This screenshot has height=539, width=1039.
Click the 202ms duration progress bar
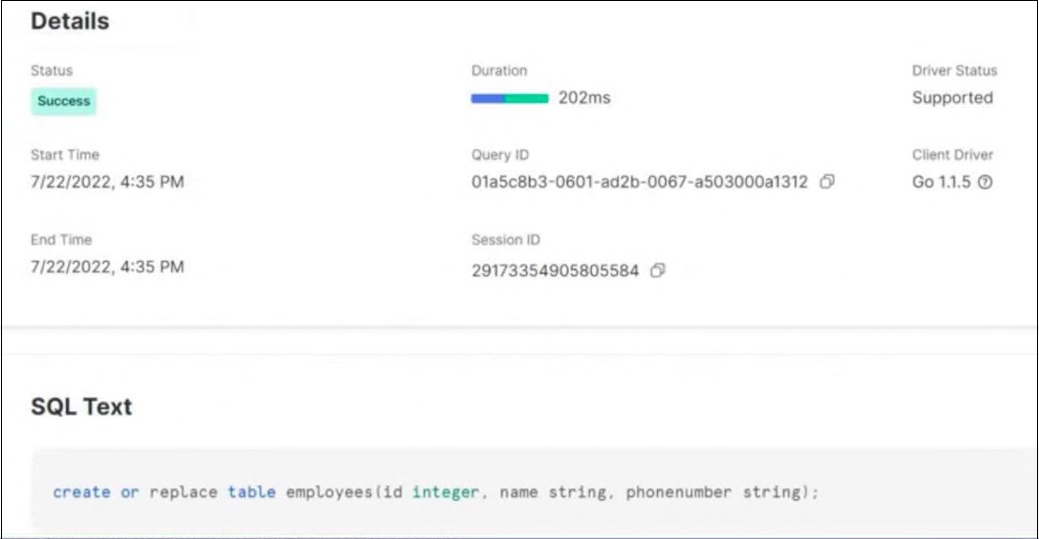point(510,99)
